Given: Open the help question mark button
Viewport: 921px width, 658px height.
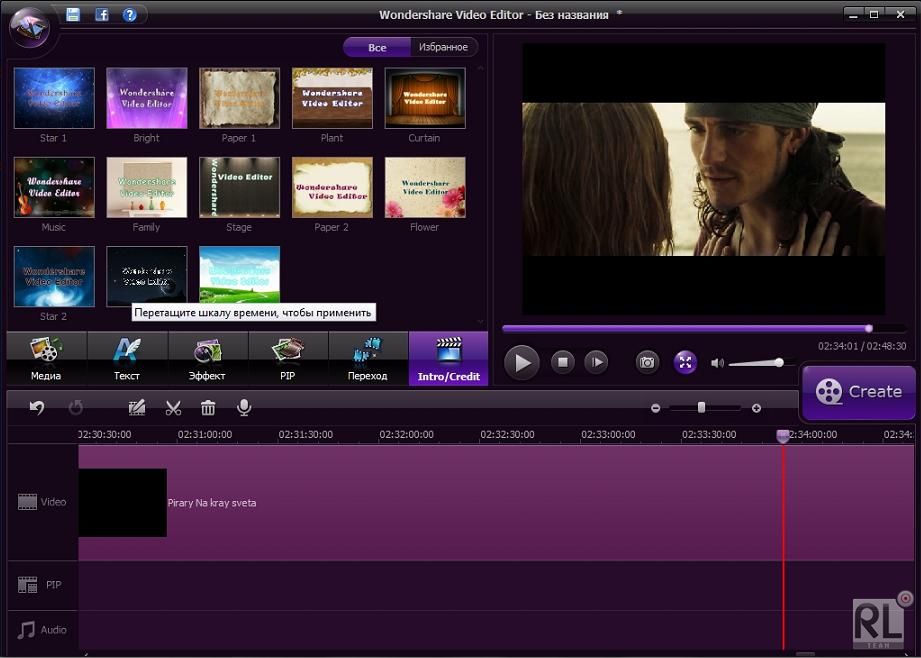Looking at the screenshot, I should click(x=128, y=14).
